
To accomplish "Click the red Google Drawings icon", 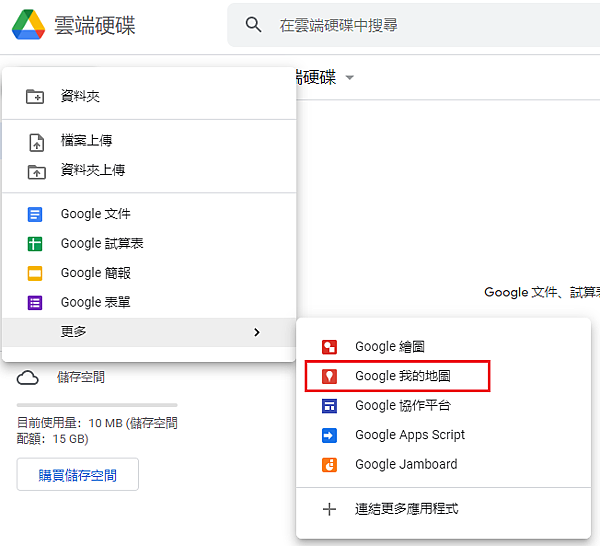I will [x=329, y=347].
